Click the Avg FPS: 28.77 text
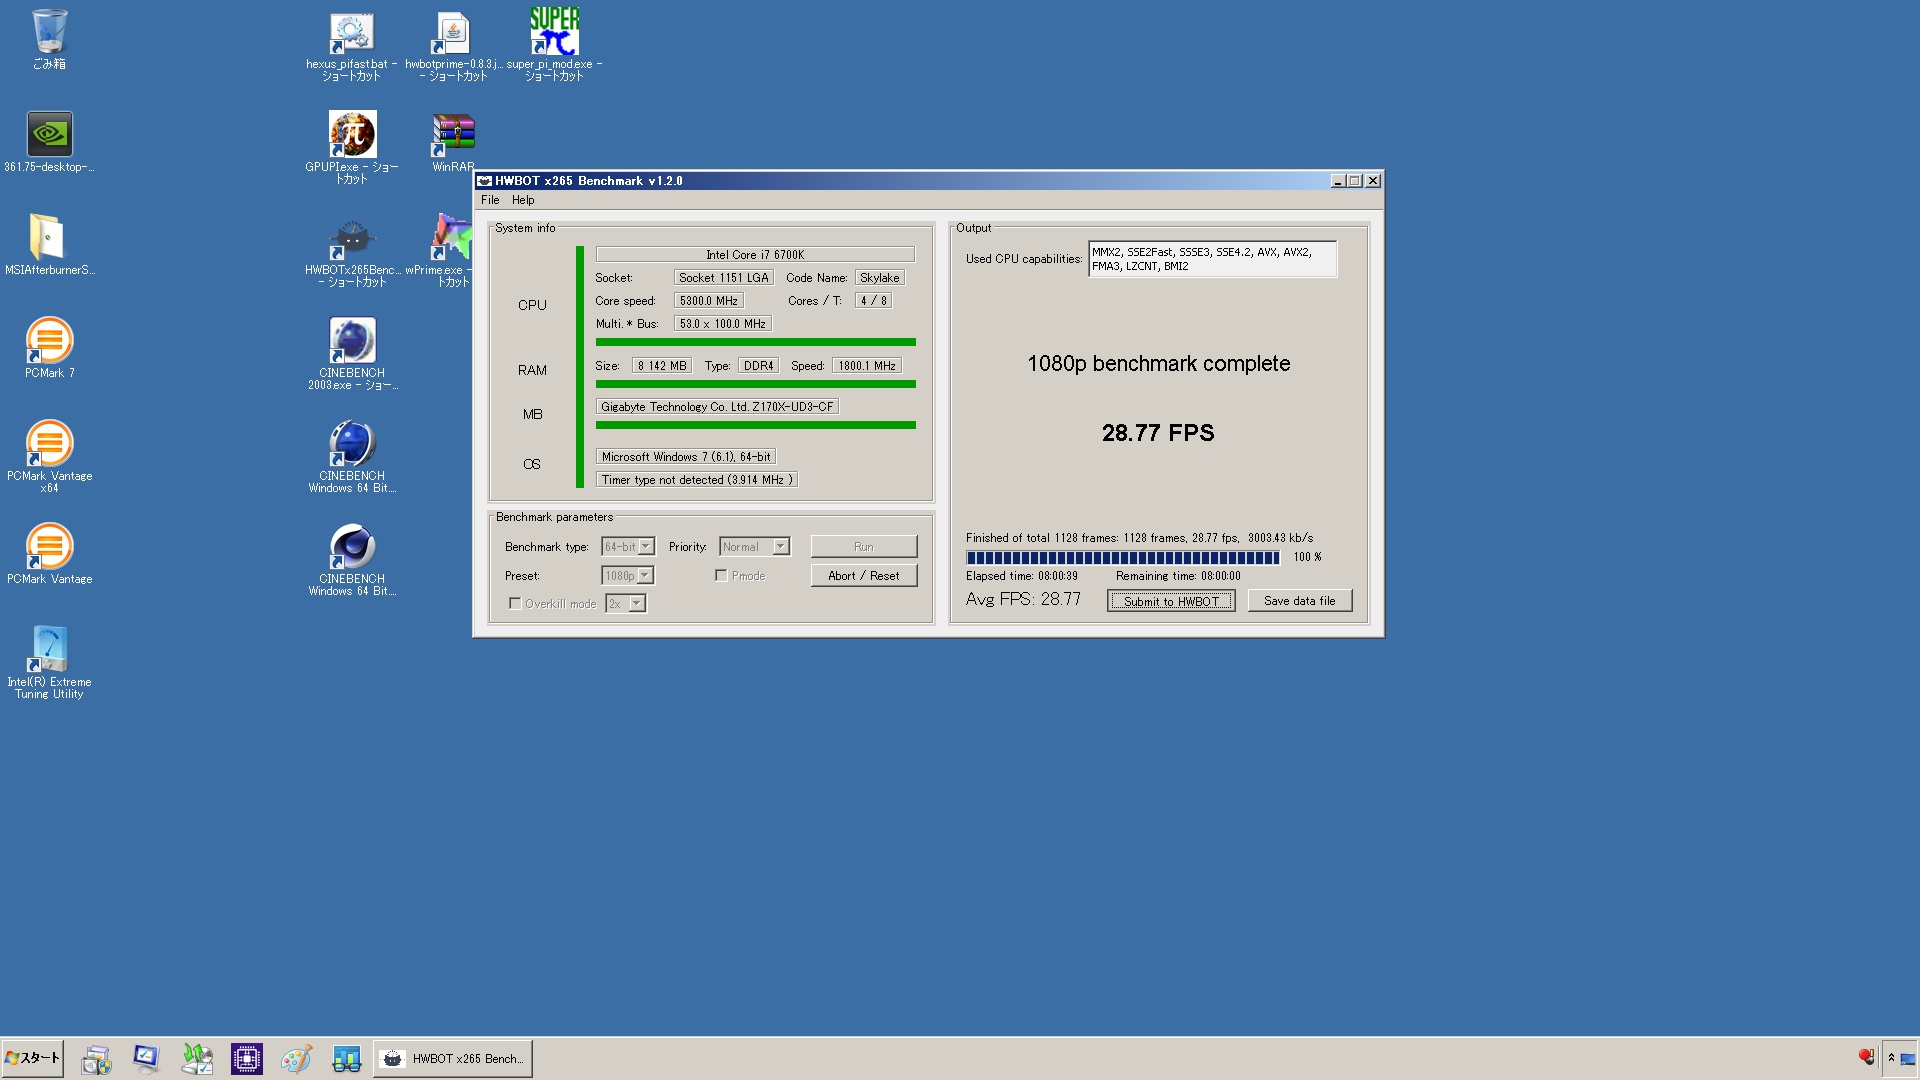 pos(1023,600)
